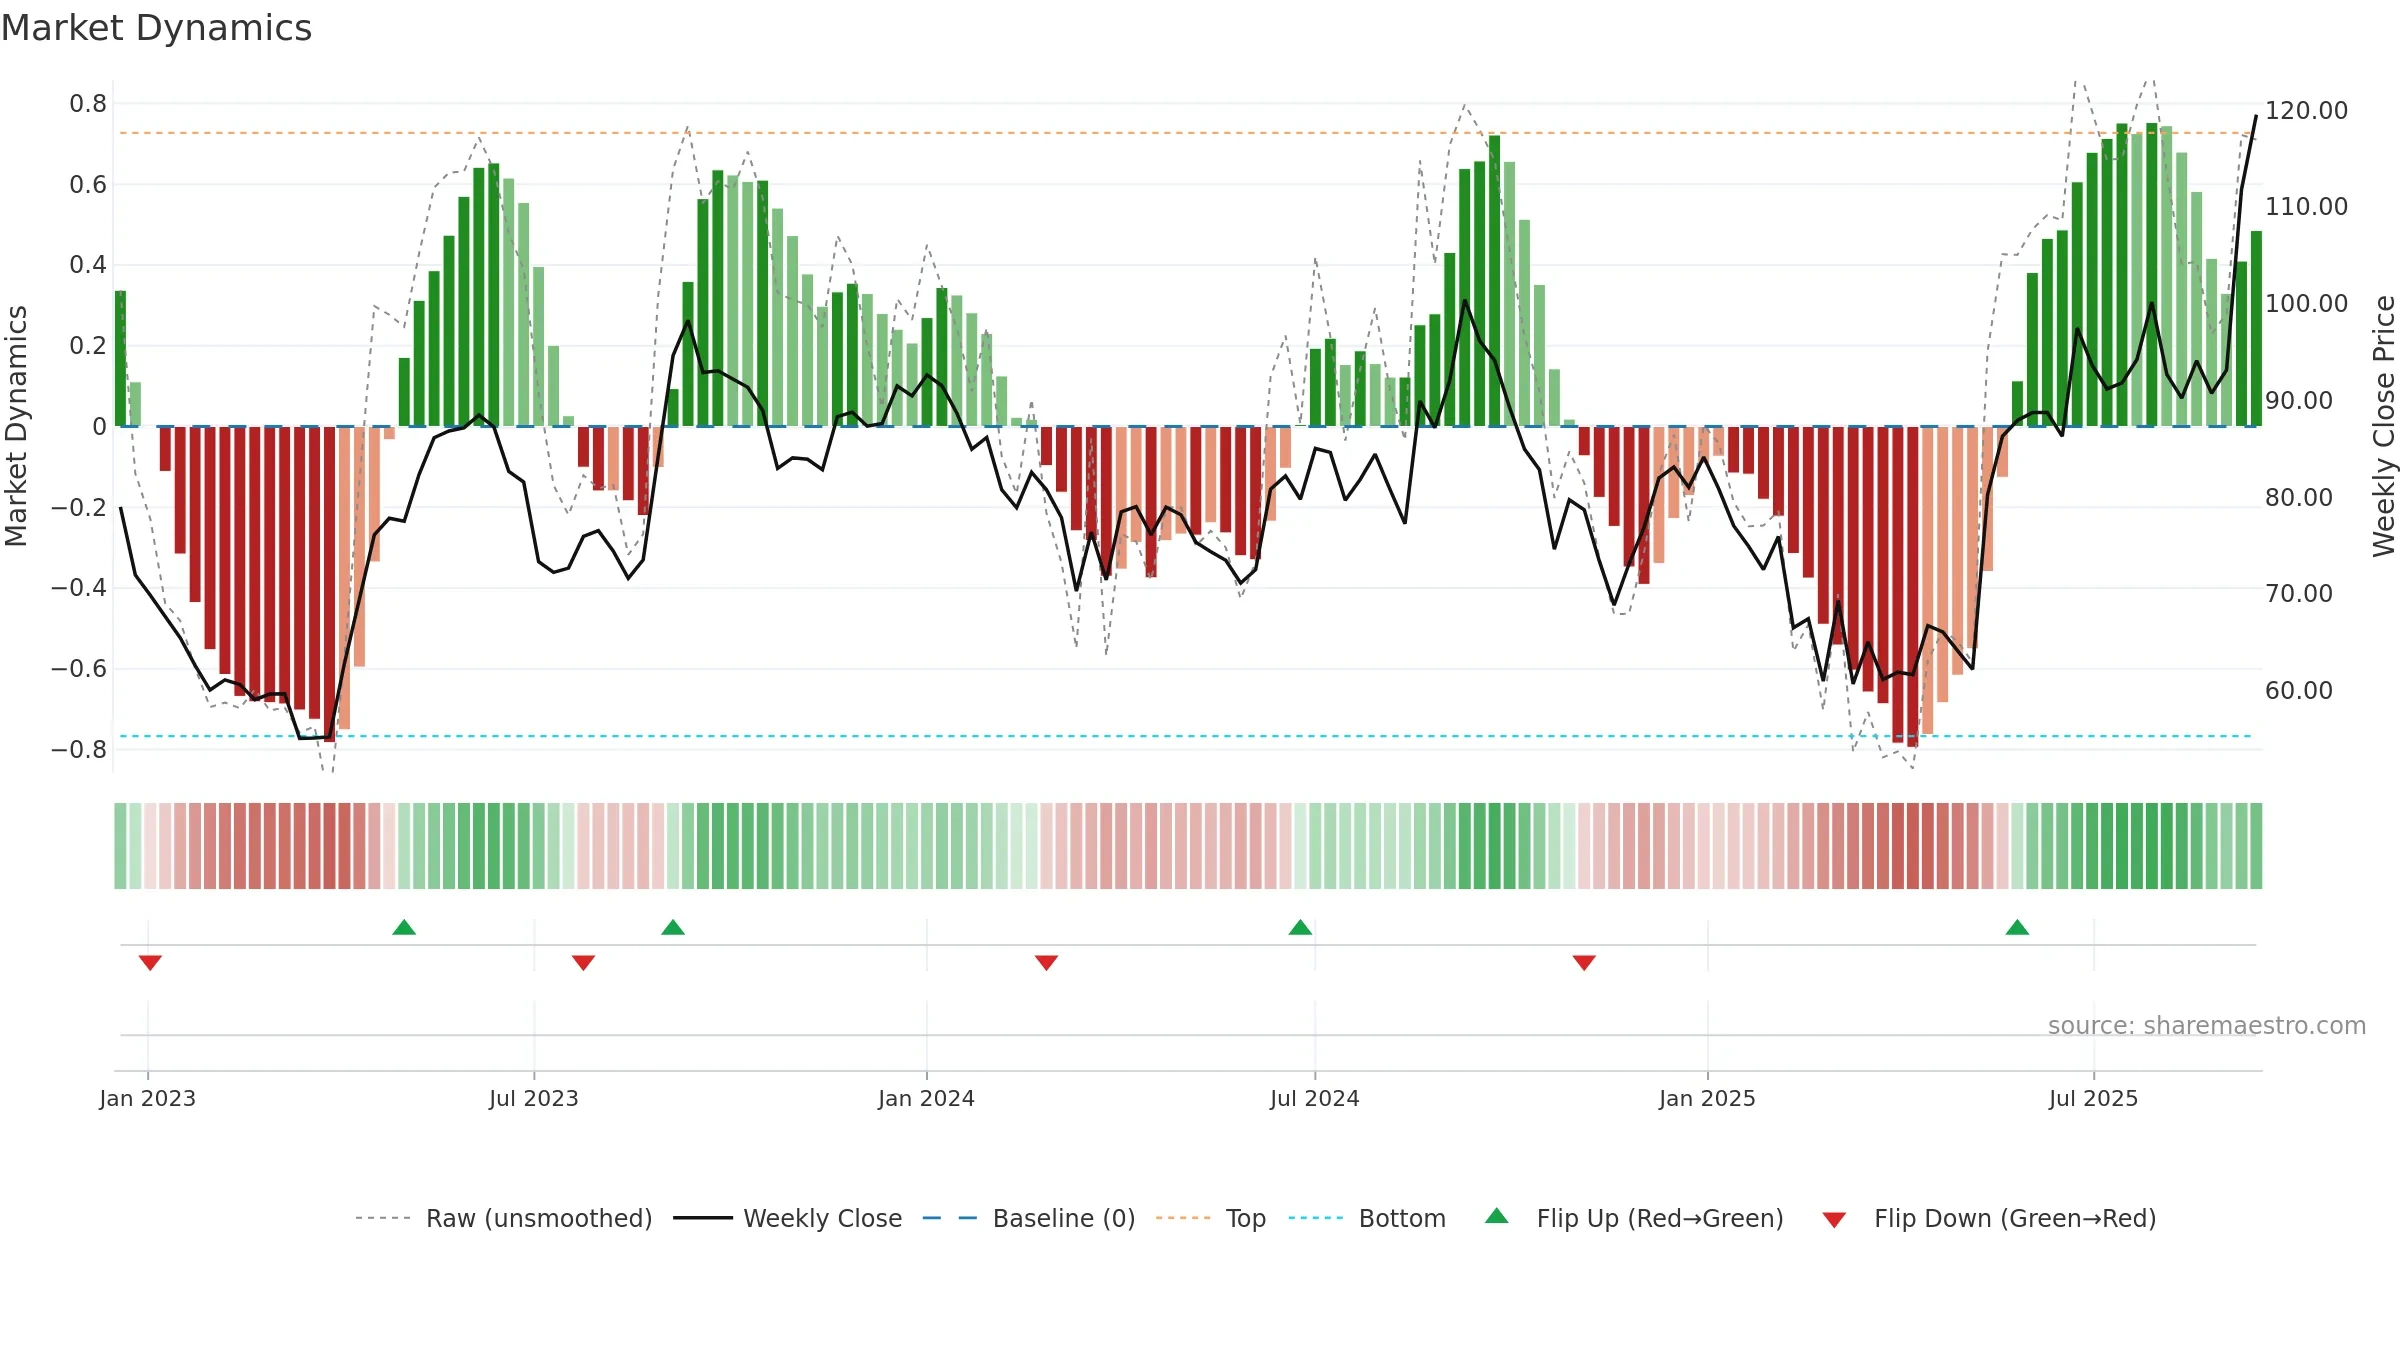The height and width of the screenshot is (1350, 2400).
Task: Click the Jul 2025 x-axis label
Action: click(x=2094, y=1098)
